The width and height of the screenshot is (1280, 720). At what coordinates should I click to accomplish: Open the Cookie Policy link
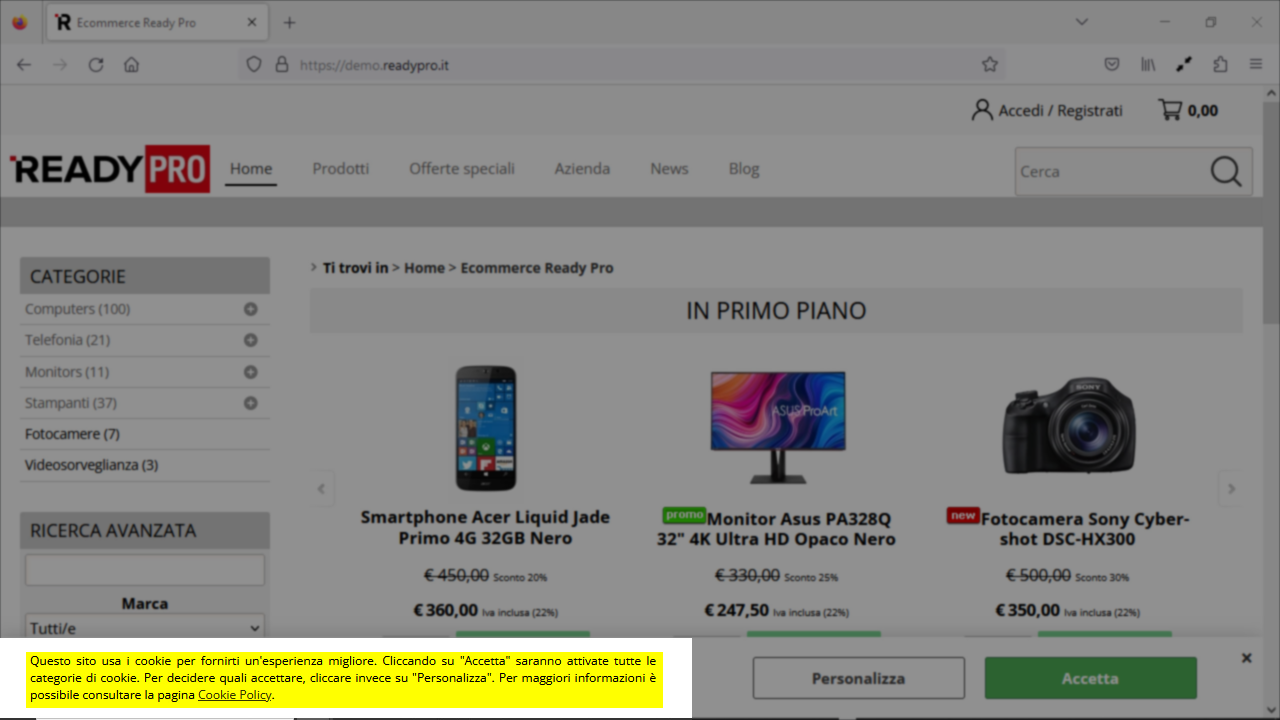(x=234, y=694)
